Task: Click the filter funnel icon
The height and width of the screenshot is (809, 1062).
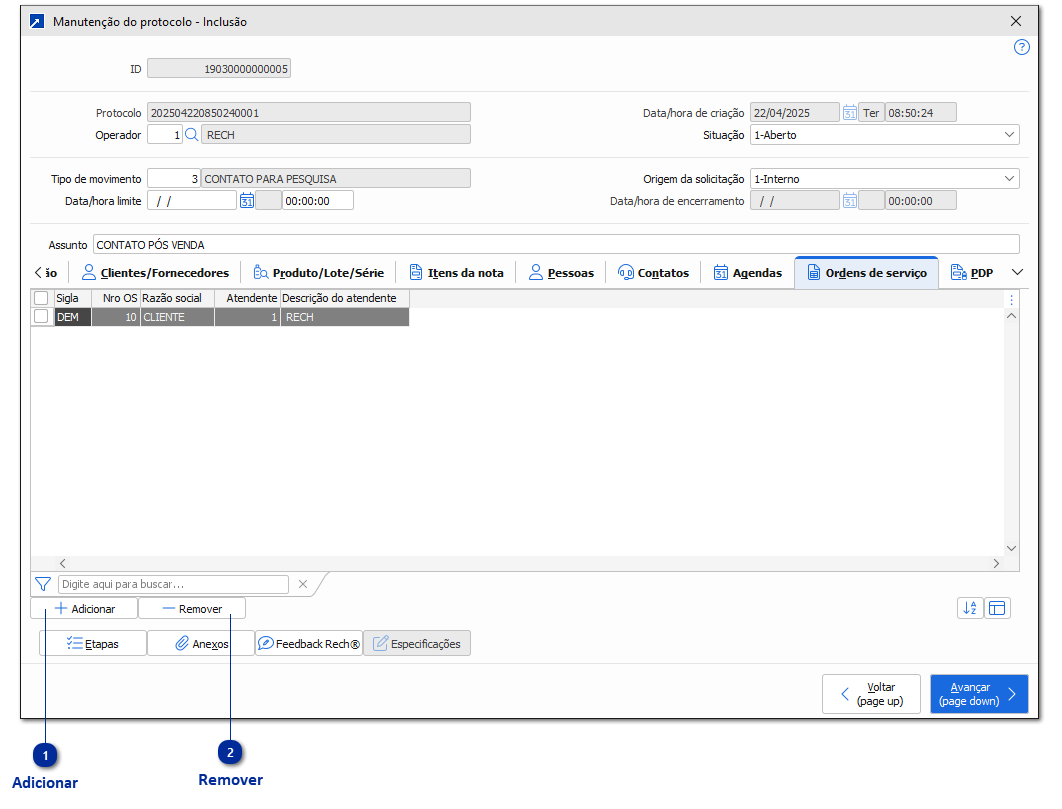Action: 43,583
